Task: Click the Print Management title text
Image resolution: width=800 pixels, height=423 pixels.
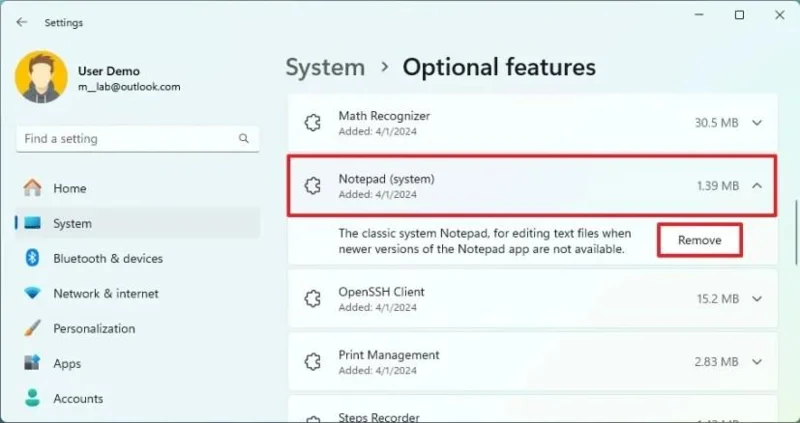Action: (389, 355)
